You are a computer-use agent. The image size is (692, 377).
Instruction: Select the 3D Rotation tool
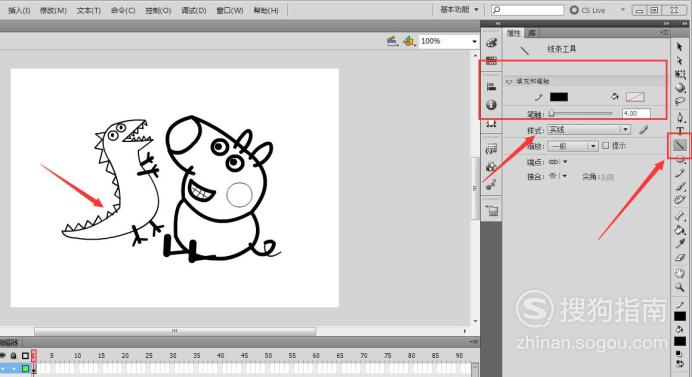pyautogui.click(x=680, y=87)
